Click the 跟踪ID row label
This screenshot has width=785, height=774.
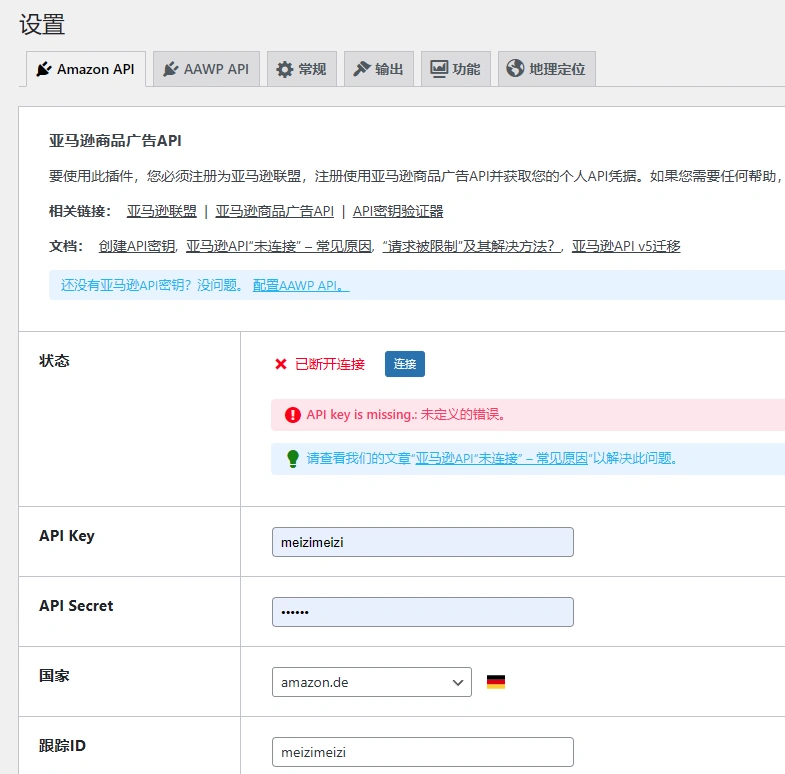62,746
